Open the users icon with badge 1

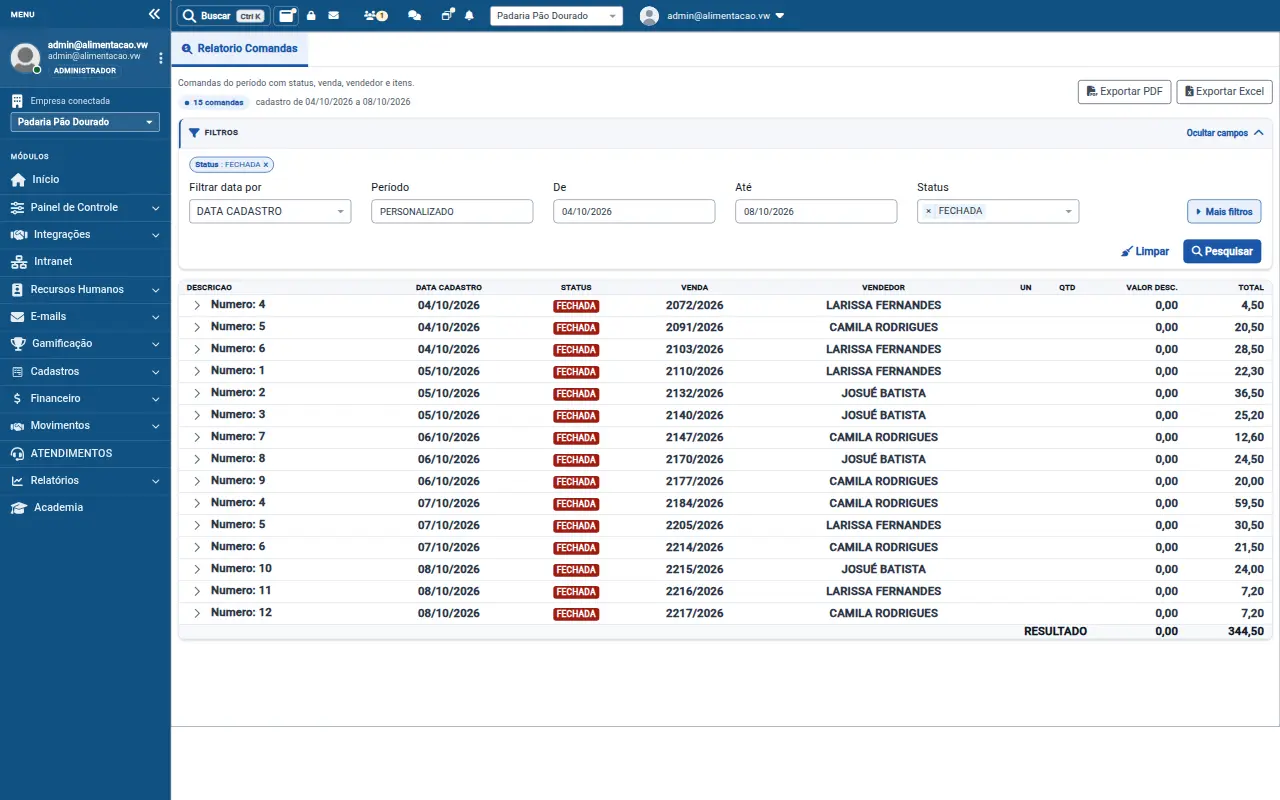(376, 16)
